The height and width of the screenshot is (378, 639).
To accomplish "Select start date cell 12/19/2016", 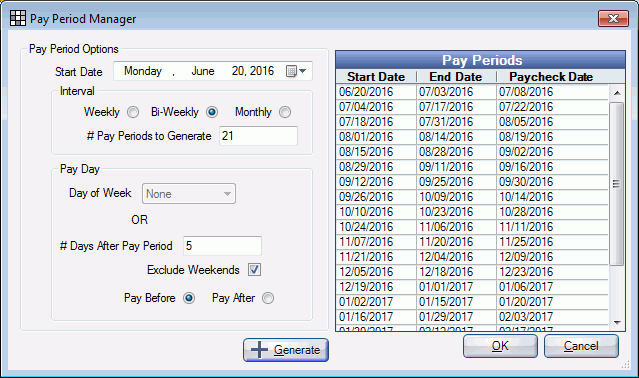I will coord(376,288).
